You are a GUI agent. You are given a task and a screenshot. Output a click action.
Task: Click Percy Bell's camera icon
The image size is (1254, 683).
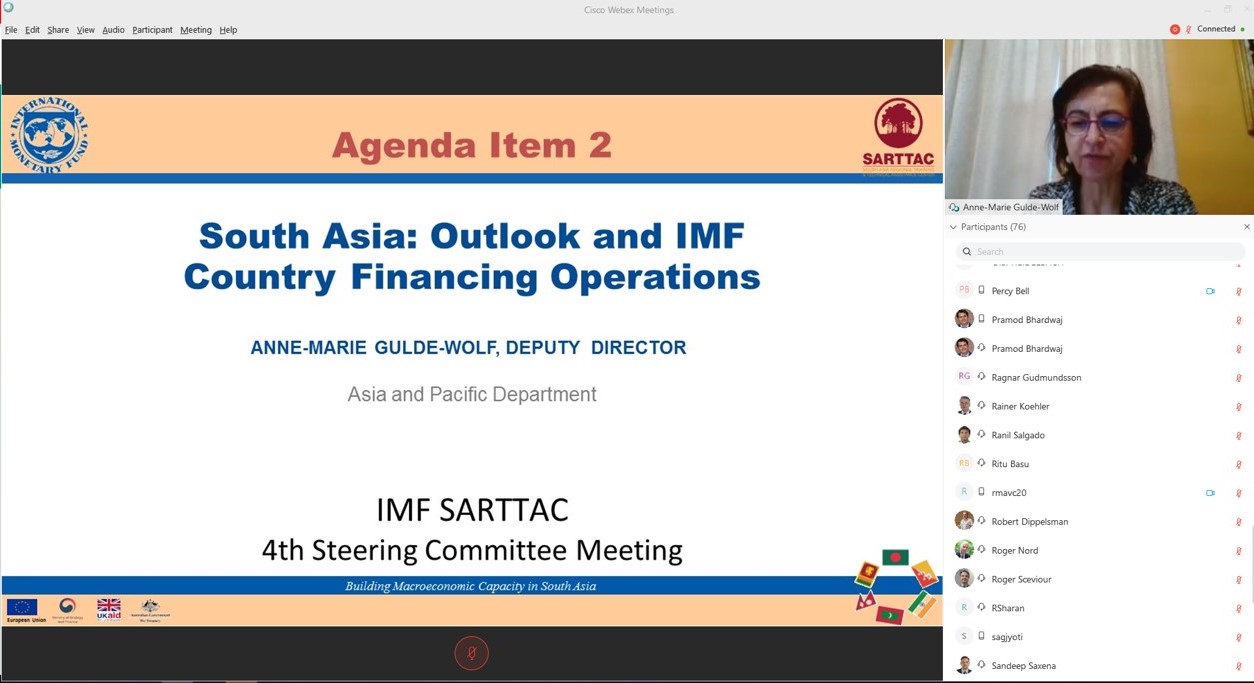point(1210,292)
